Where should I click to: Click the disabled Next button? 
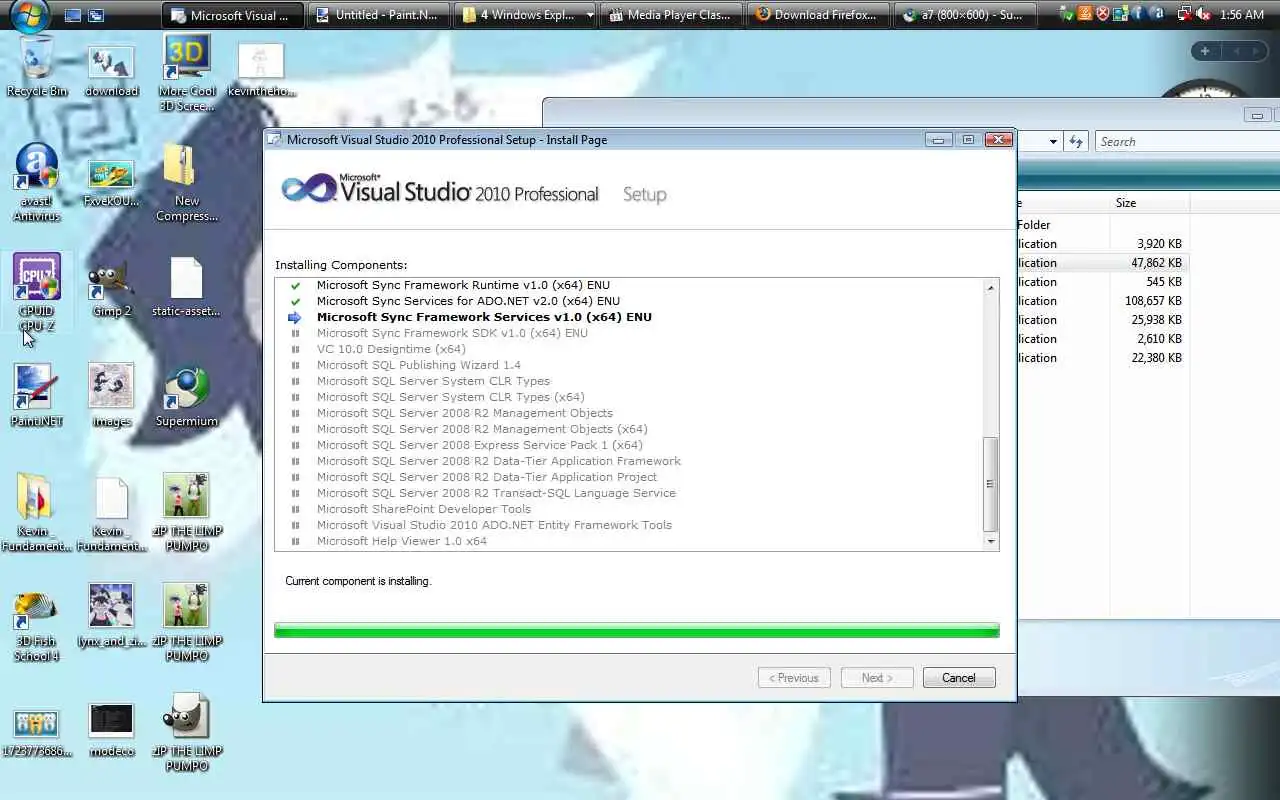point(877,678)
